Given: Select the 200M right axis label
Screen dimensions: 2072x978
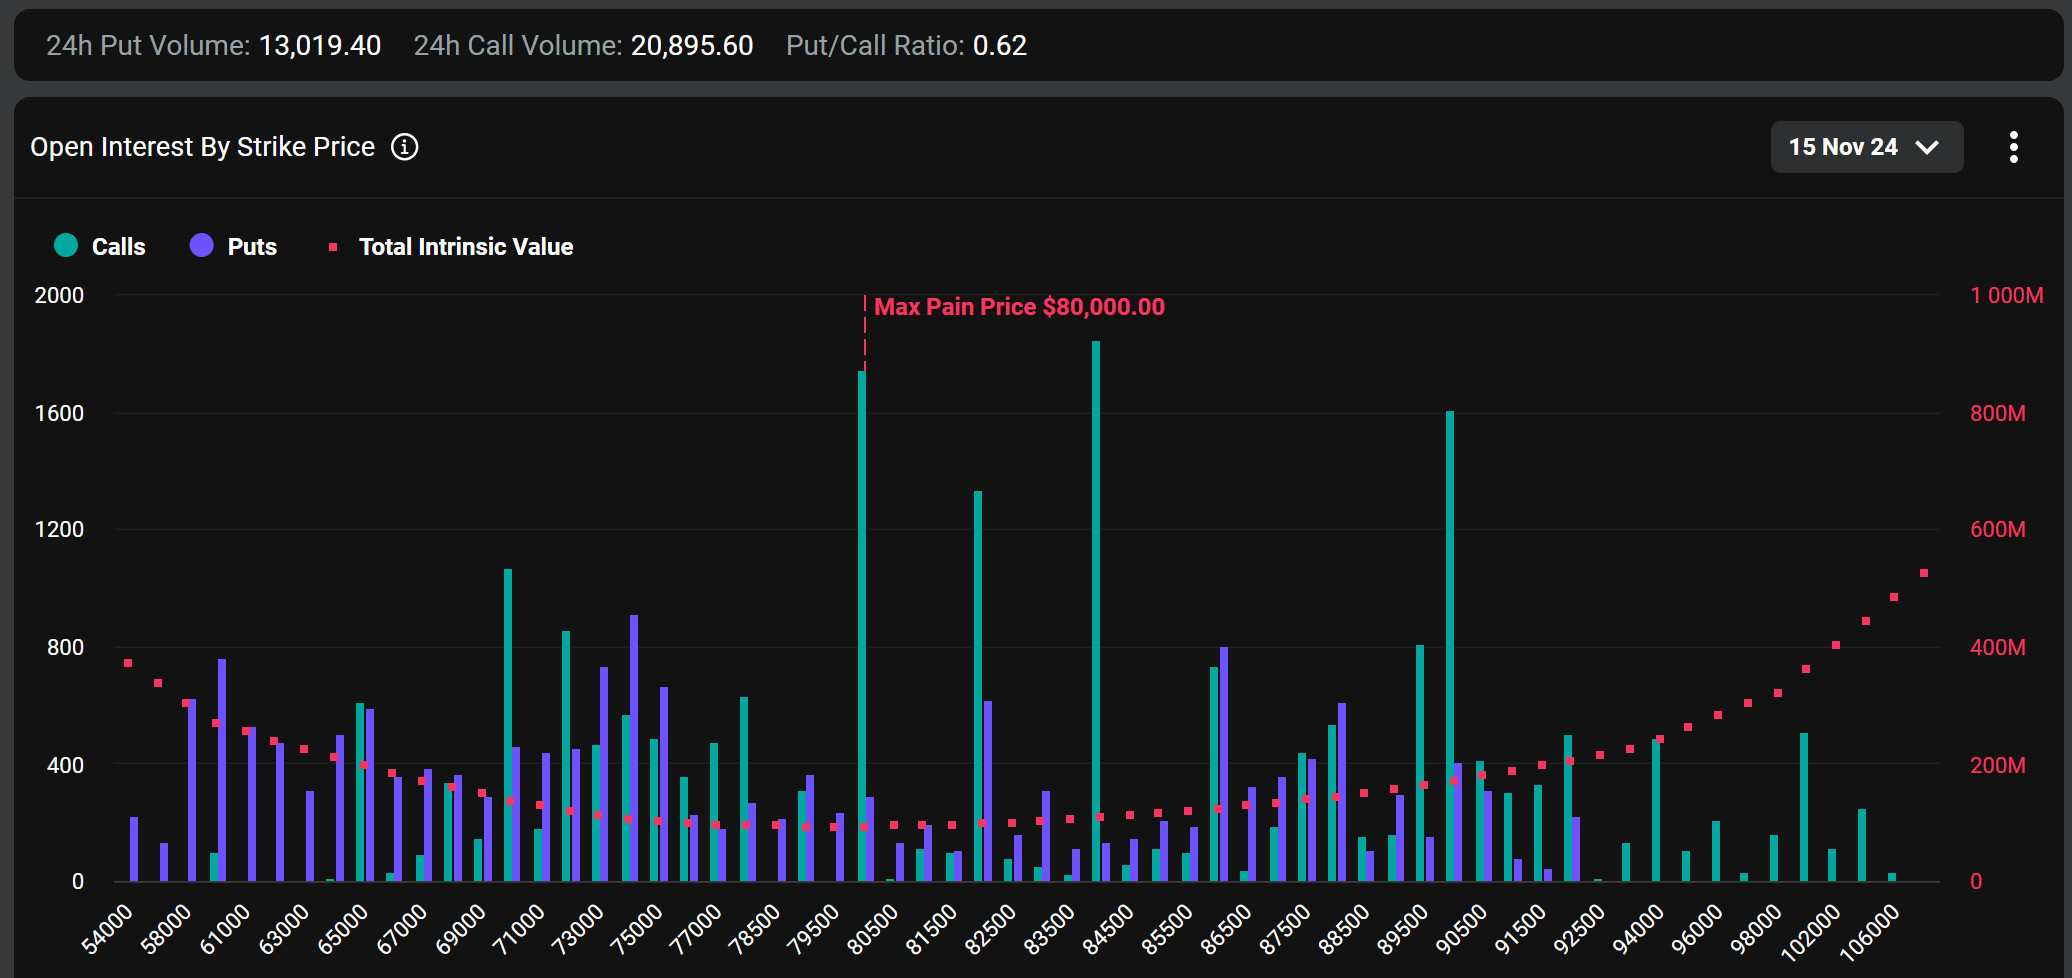Looking at the screenshot, I should [1997, 765].
